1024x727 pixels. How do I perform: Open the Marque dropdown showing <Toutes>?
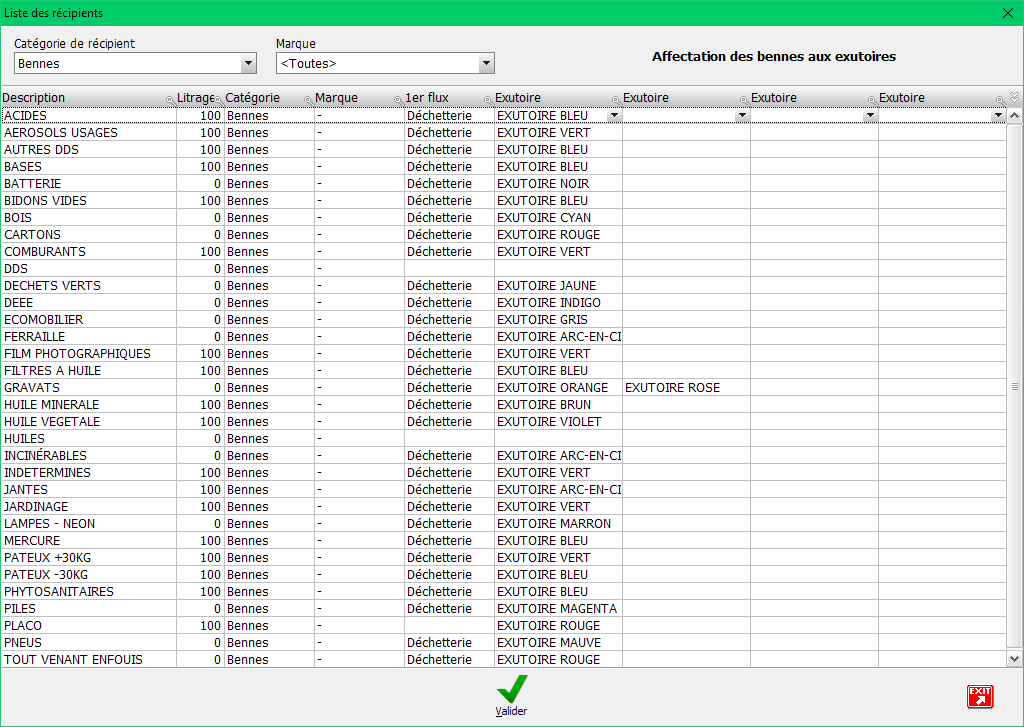click(486, 64)
